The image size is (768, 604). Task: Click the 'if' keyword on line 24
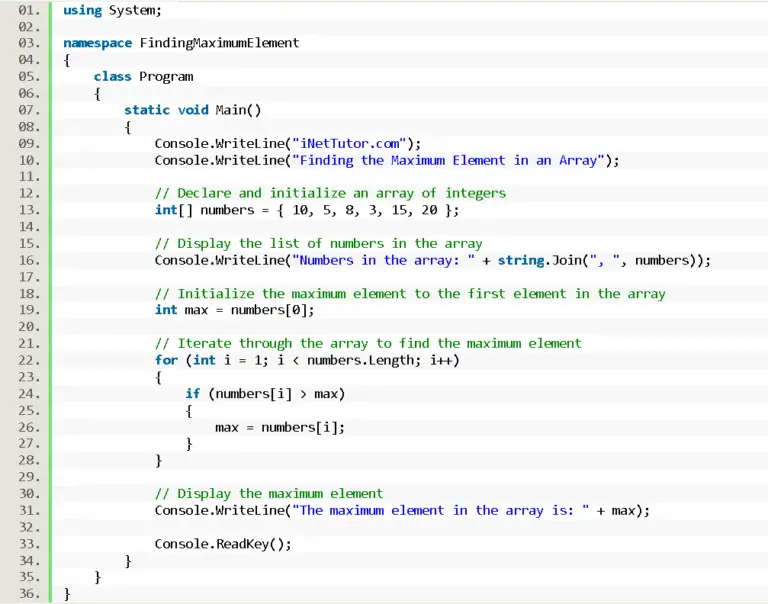coord(192,393)
